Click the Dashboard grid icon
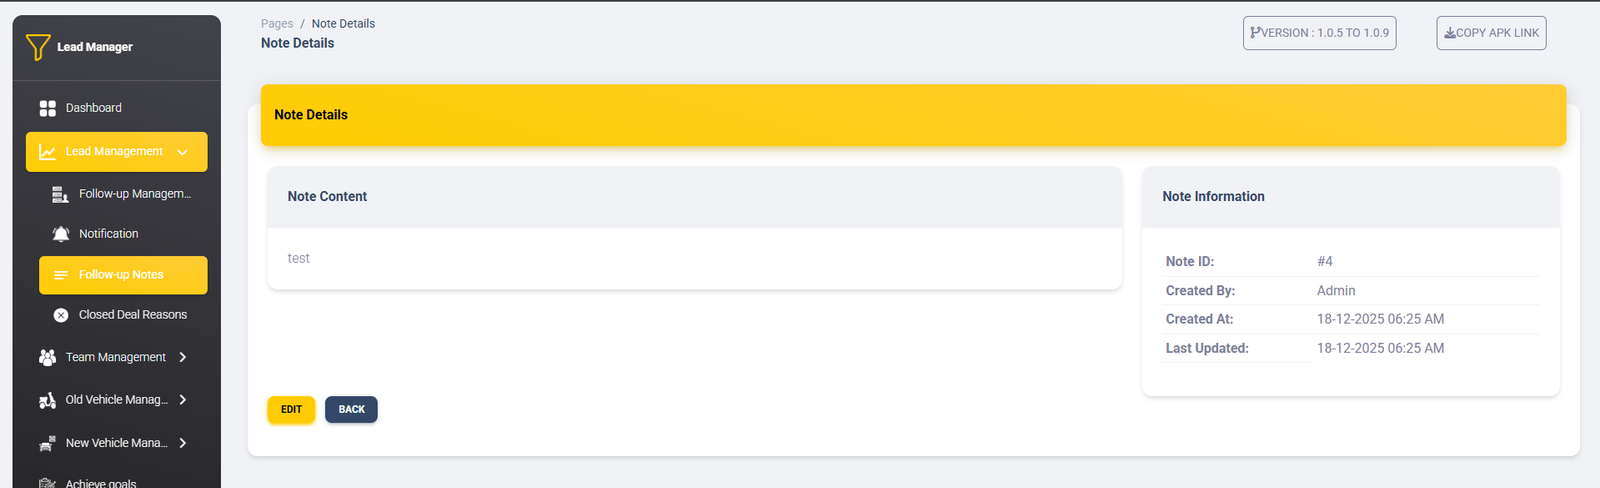The width and height of the screenshot is (1600, 488). pos(47,108)
